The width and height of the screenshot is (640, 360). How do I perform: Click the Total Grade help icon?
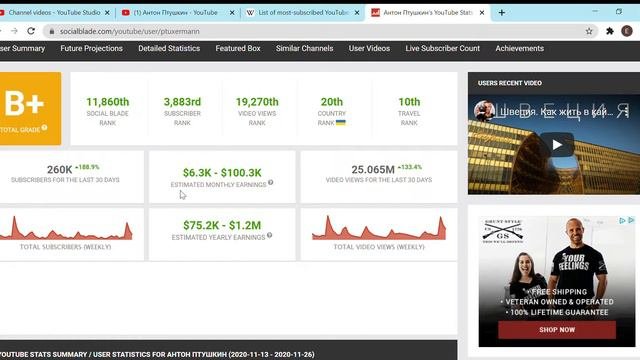tap(44, 128)
